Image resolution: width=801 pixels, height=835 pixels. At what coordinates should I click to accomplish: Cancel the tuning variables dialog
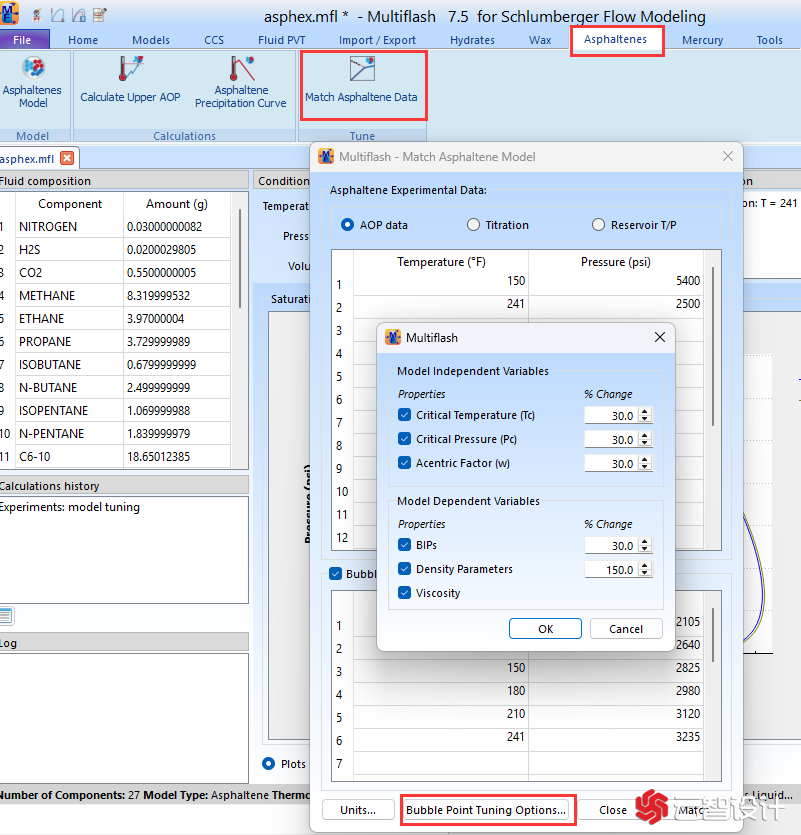pos(626,628)
